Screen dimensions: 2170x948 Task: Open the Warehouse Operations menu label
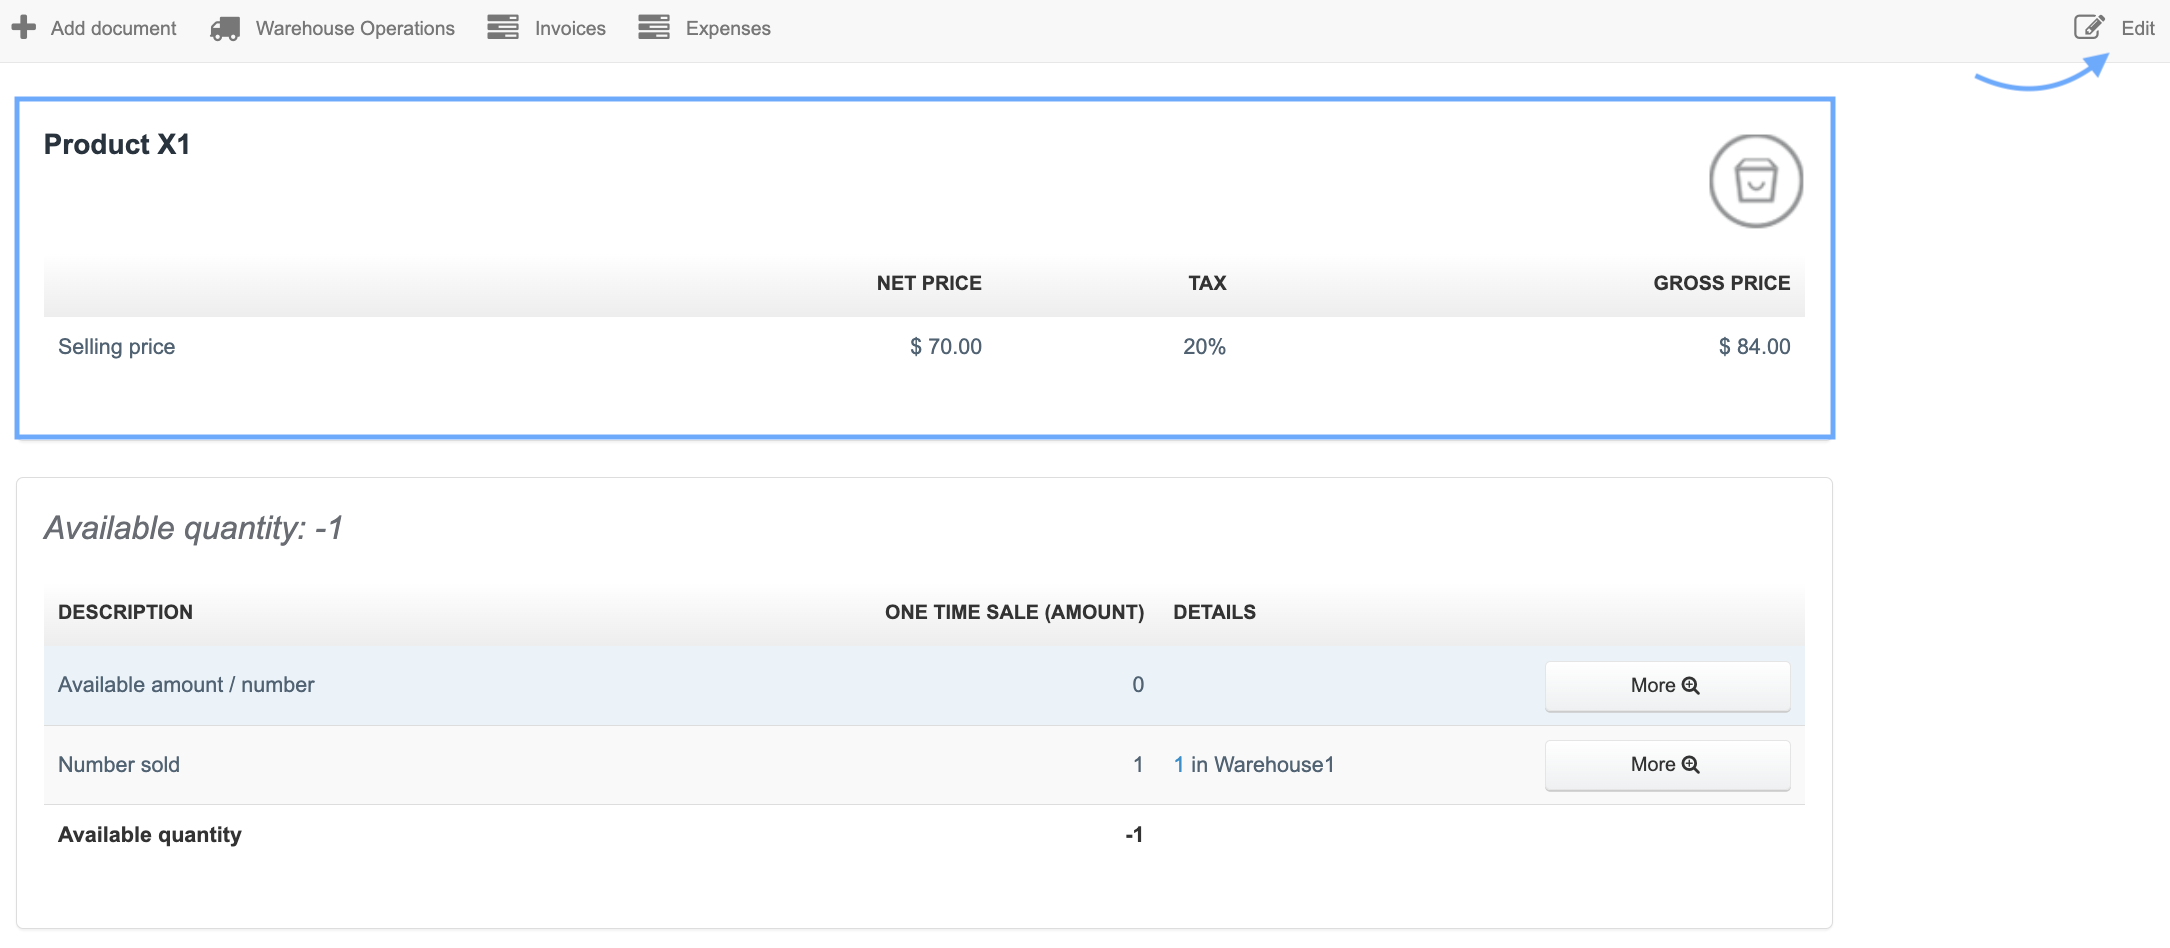click(355, 28)
